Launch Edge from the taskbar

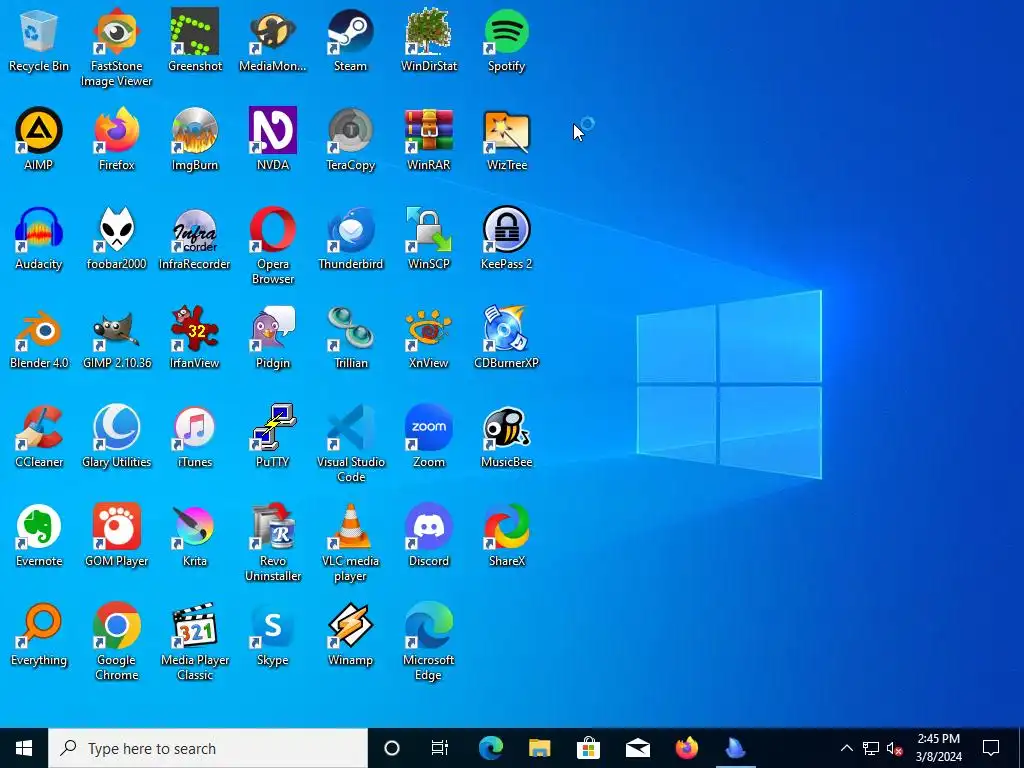pyautogui.click(x=490, y=748)
